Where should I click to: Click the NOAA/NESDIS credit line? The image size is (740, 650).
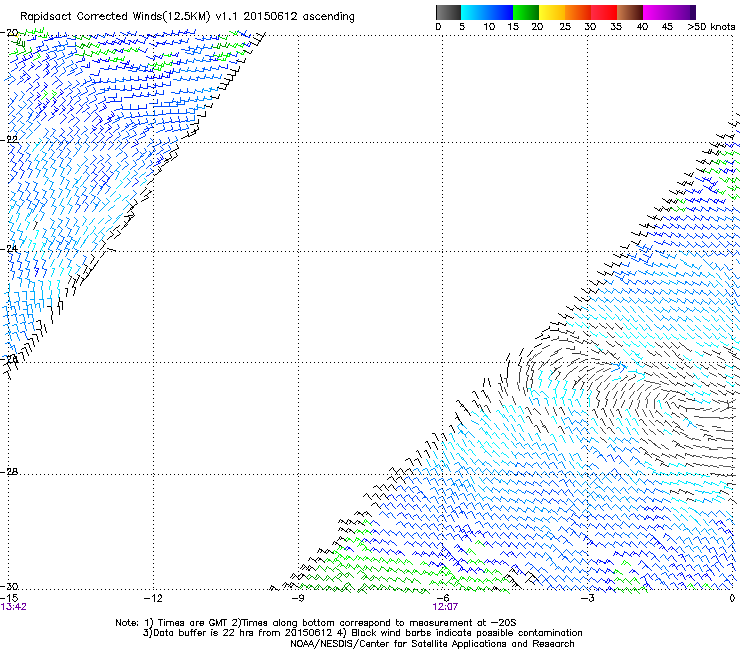tap(432, 644)
